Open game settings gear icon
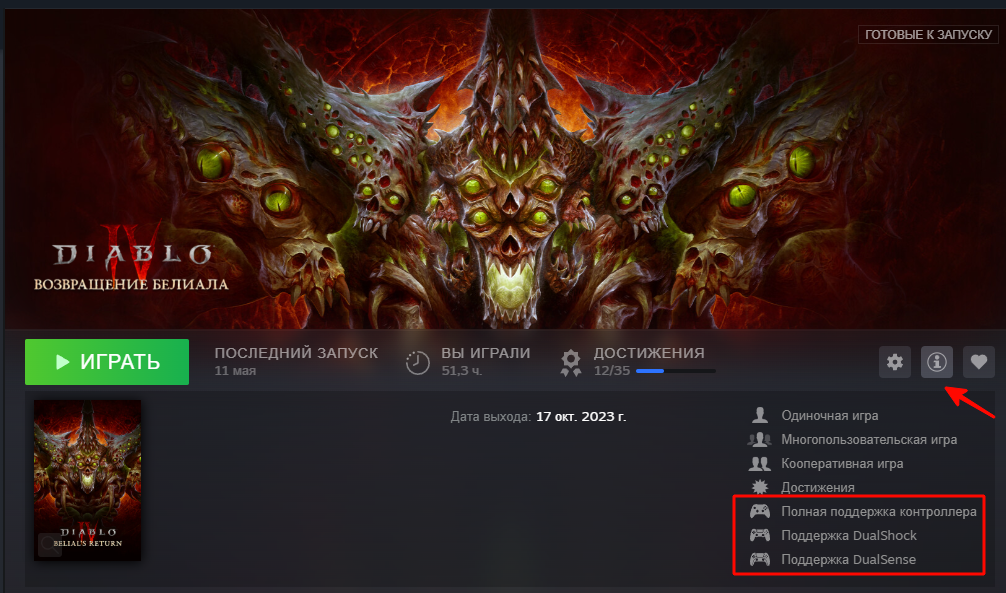This screenshot has height=593, width=1006. (x=895, y=362)
